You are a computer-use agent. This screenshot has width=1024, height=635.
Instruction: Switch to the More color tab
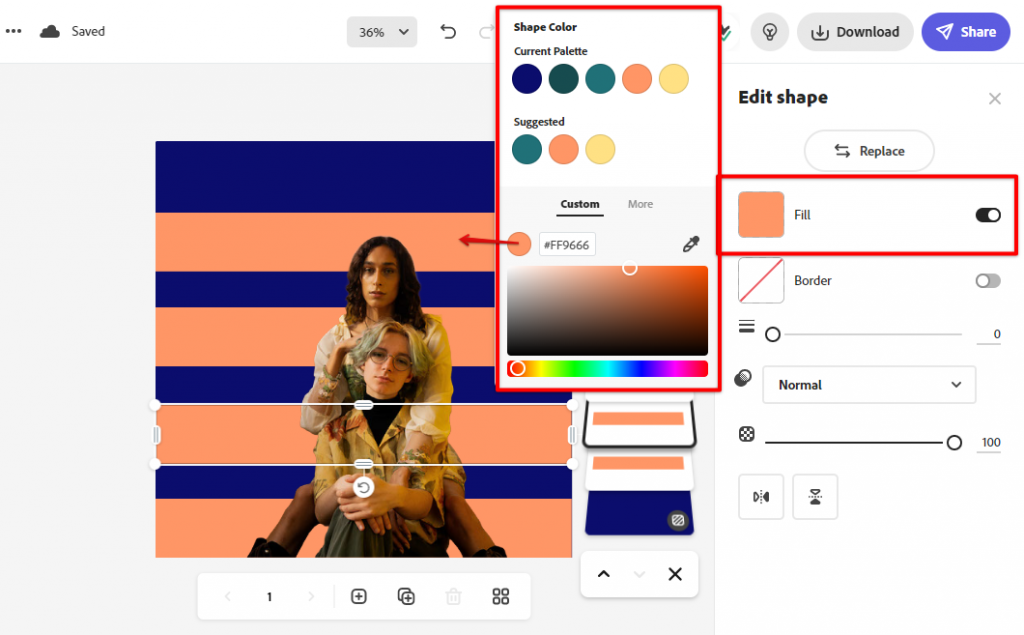(x=640, y=204)
